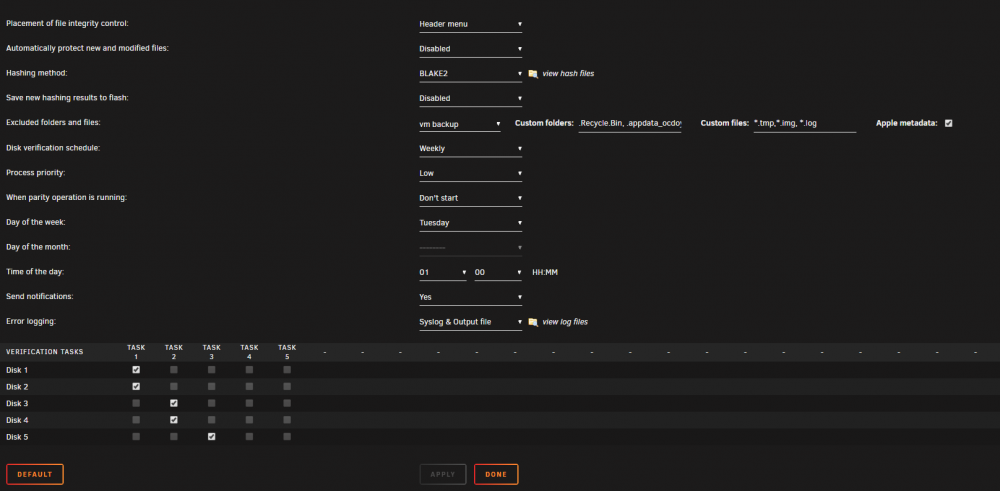
Task: Click the Custom folders input field
Action: 629,124
